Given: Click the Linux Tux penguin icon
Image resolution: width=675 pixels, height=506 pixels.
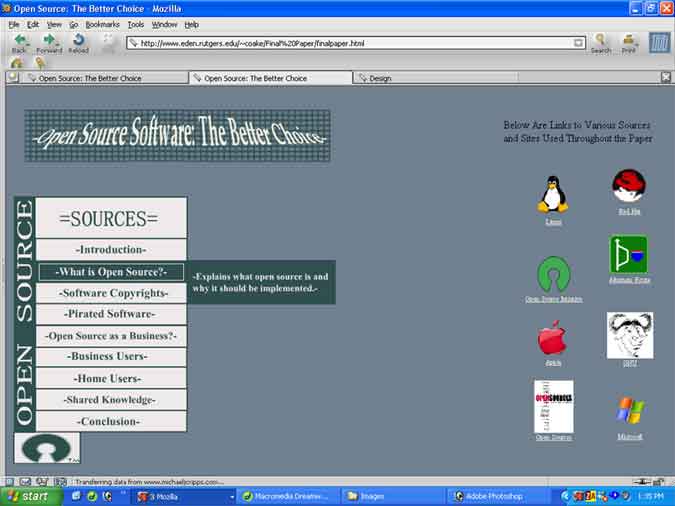Looking at the screenshot, I should [552, 194].
